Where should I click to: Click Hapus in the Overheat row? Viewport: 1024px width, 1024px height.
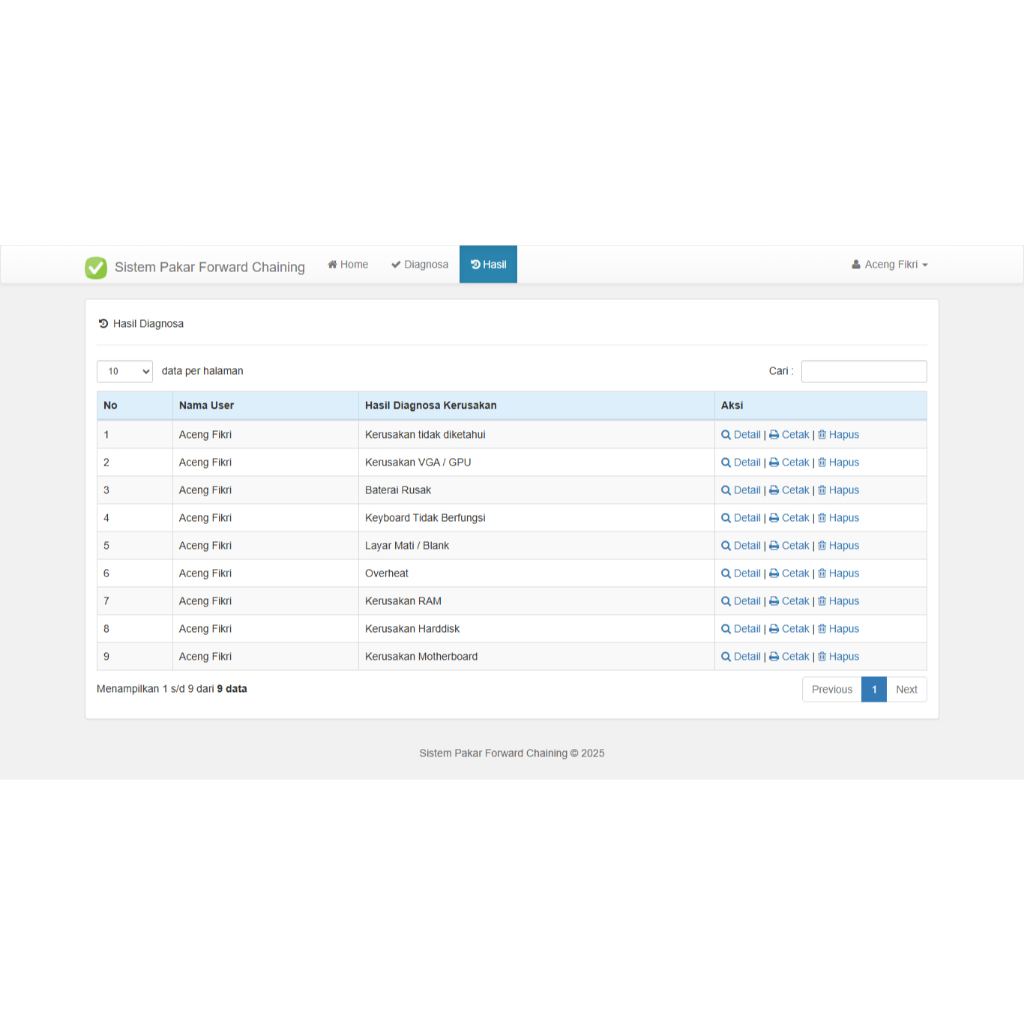839,573
